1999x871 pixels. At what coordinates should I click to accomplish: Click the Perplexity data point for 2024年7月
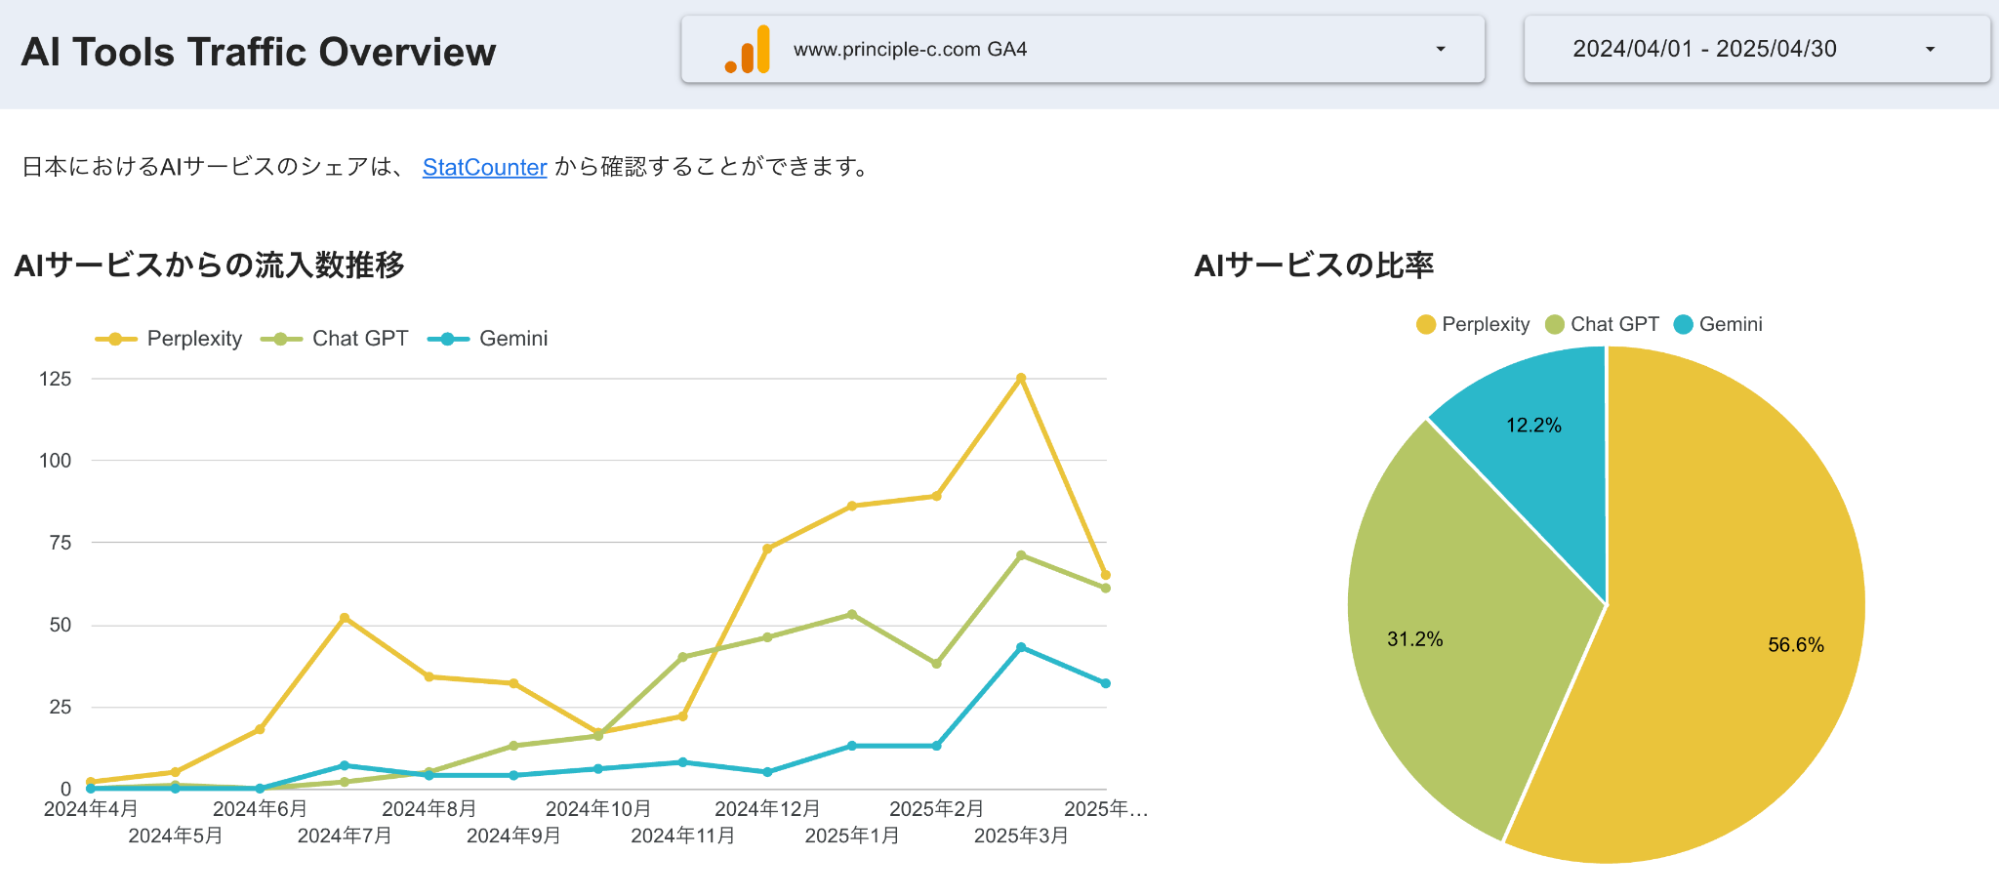tap(344, 618)
